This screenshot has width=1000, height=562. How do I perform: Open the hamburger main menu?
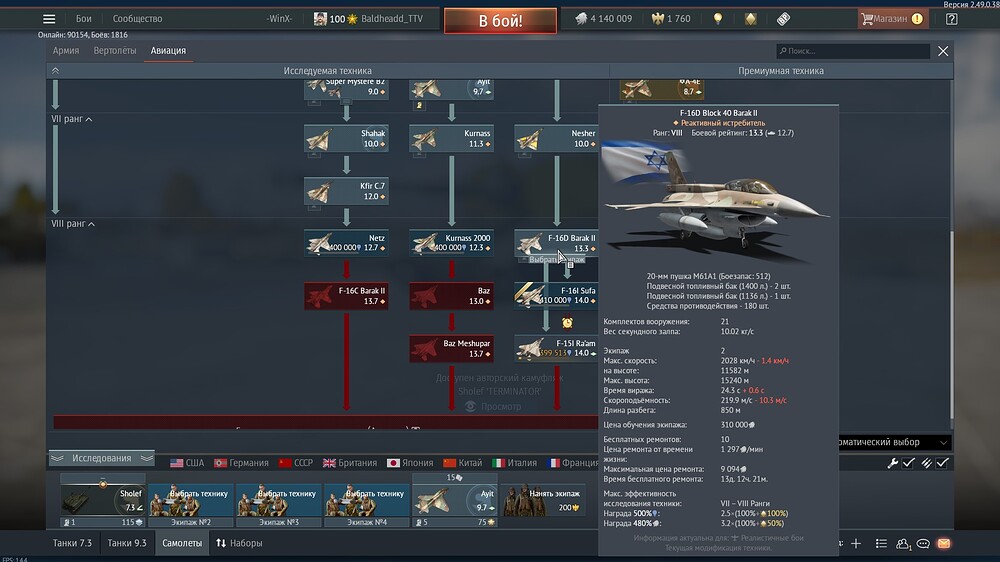(x=49, y=19)
